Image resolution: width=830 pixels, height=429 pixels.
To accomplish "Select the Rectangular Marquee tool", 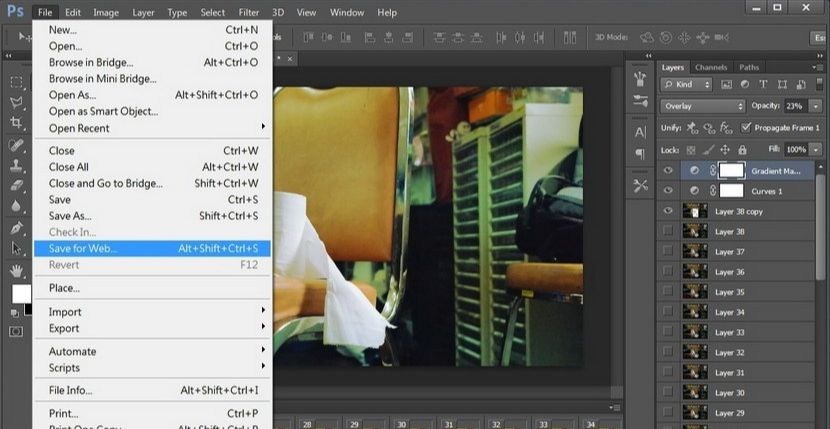I will pos(16,82).
